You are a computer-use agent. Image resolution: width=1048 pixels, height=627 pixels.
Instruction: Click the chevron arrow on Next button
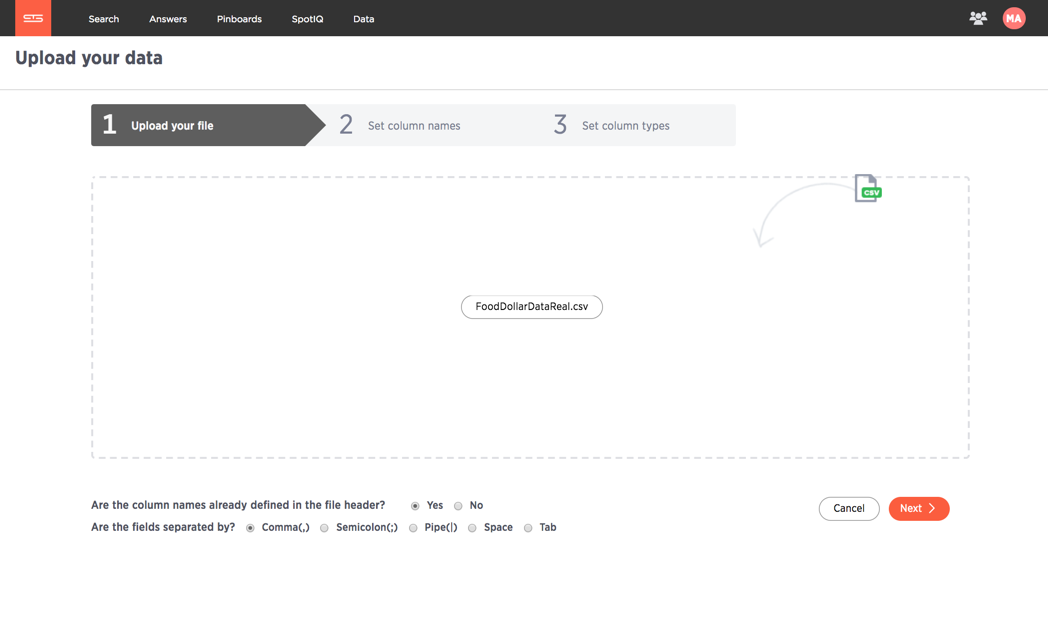point(932,509)
